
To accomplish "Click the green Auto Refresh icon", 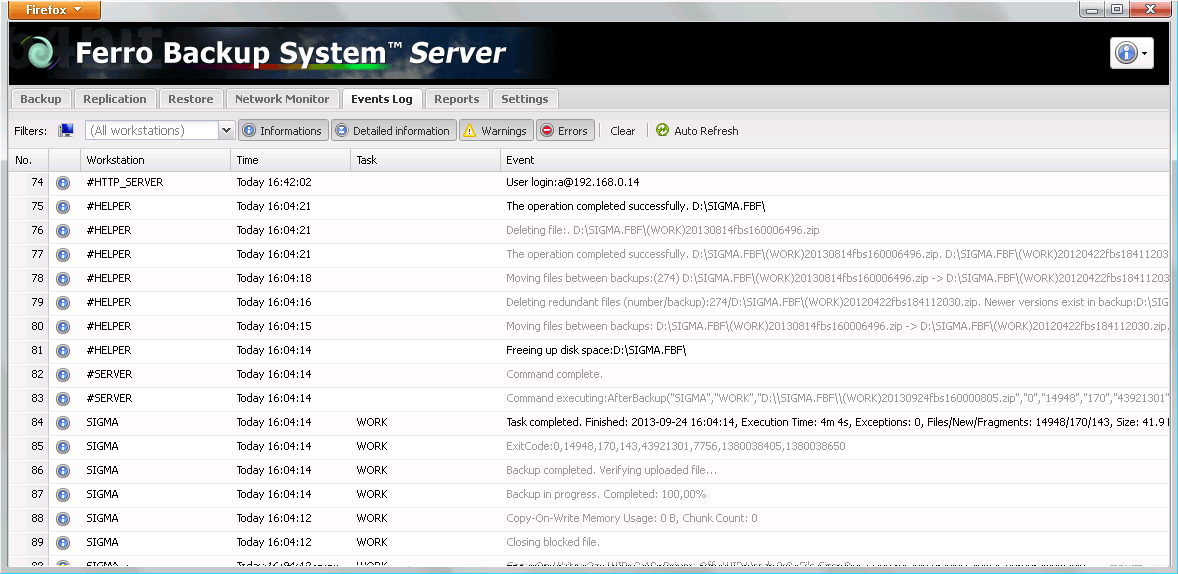I will (x=662, y=131).
